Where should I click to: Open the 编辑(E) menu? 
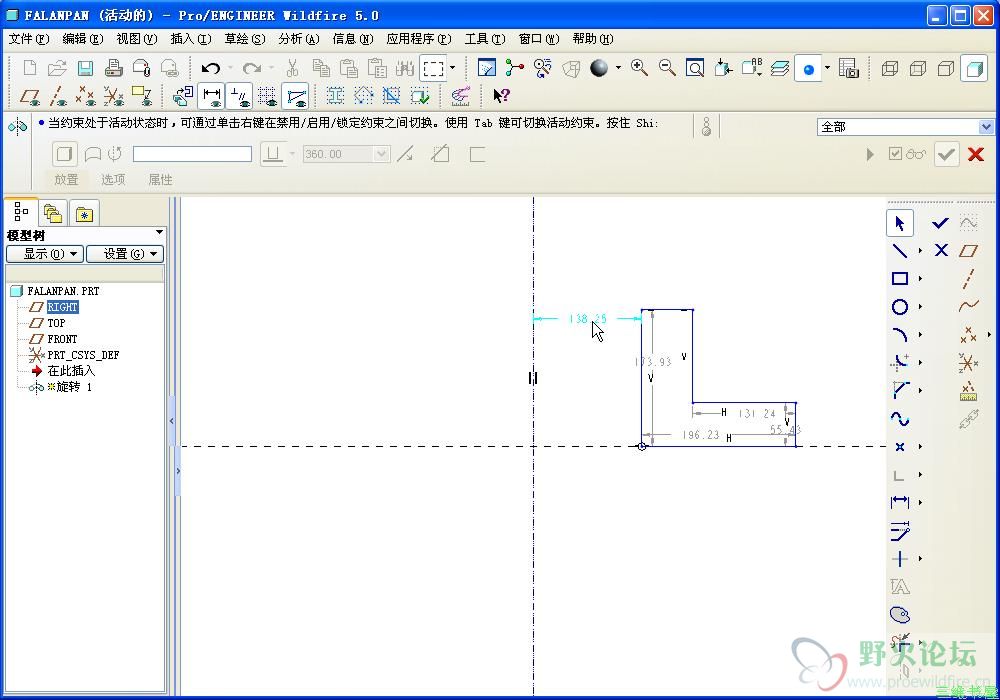(x=83, y=39)
